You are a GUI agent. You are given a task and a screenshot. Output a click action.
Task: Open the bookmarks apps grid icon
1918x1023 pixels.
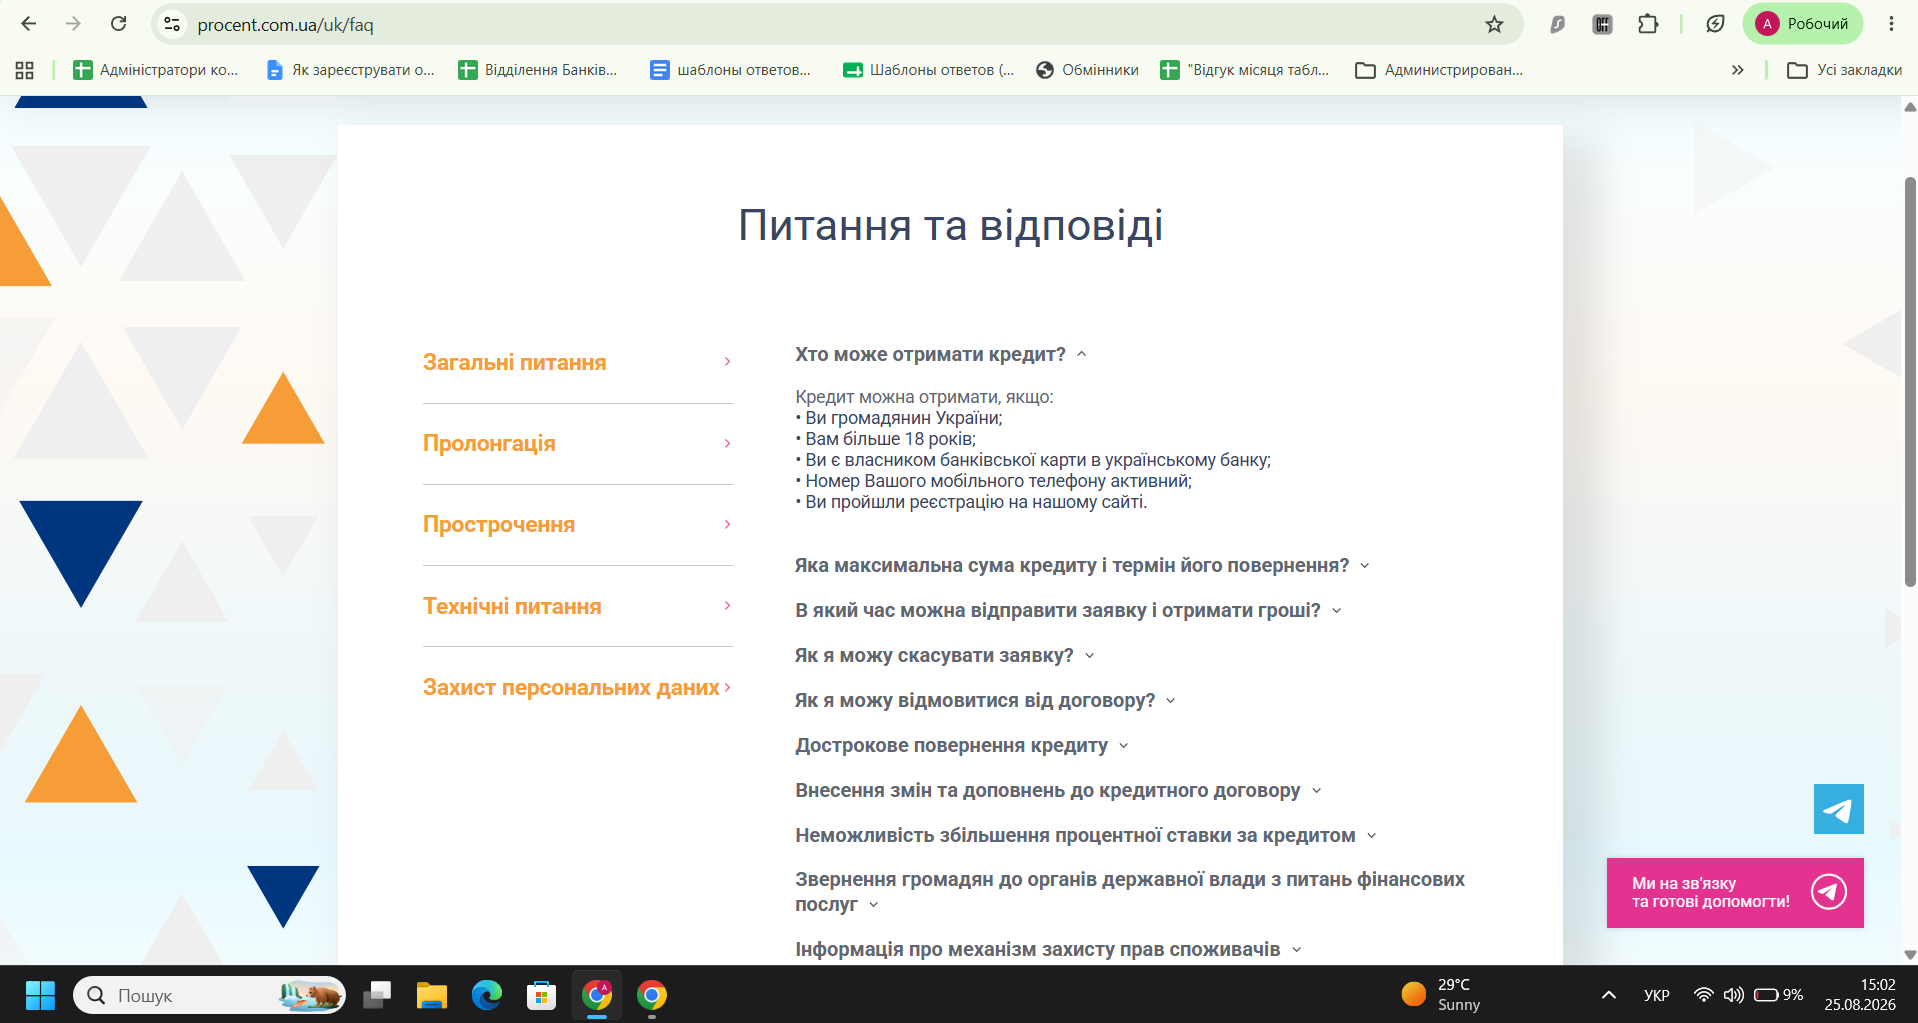[25, 70]
